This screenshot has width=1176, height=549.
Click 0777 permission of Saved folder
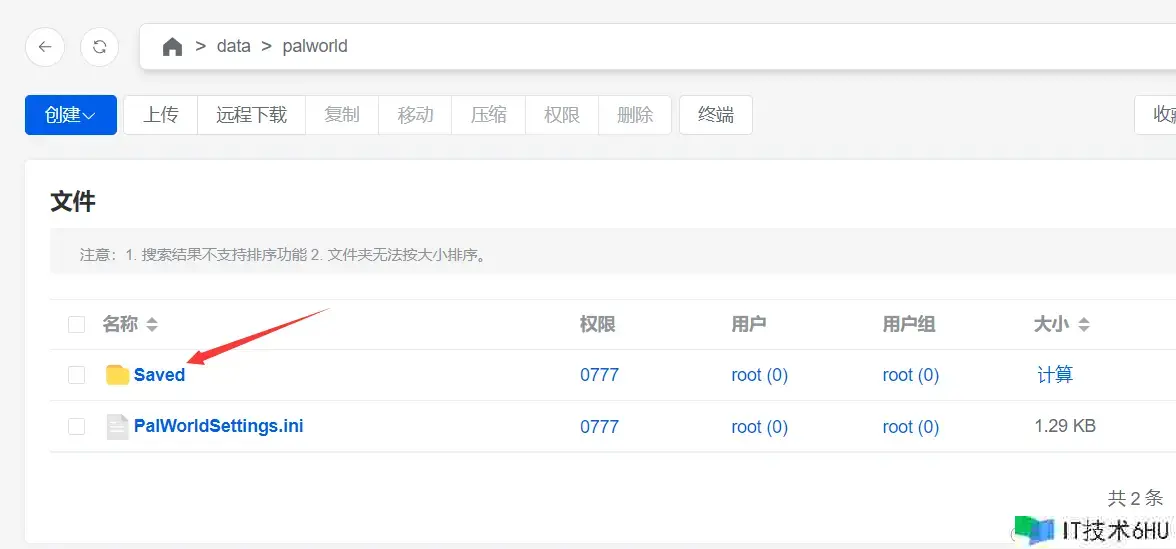(x=599, y=375)
